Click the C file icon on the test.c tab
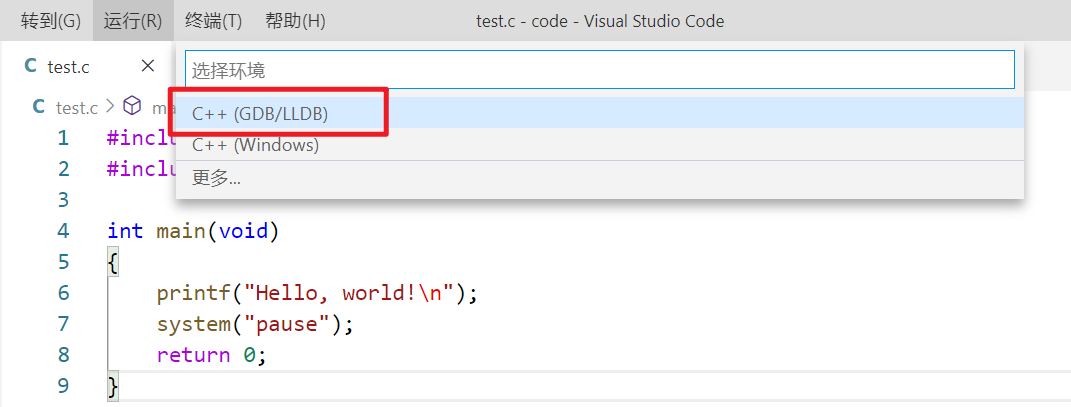The height and width of the screenshot is (407, 1071). [x=30, y=66]
